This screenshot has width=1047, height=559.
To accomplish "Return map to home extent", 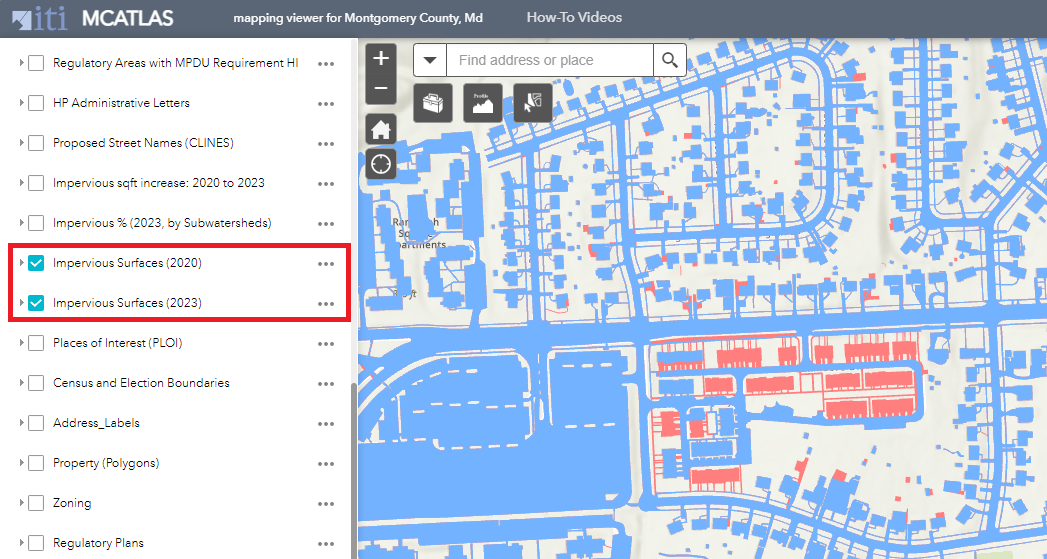I will coord(381,129).
